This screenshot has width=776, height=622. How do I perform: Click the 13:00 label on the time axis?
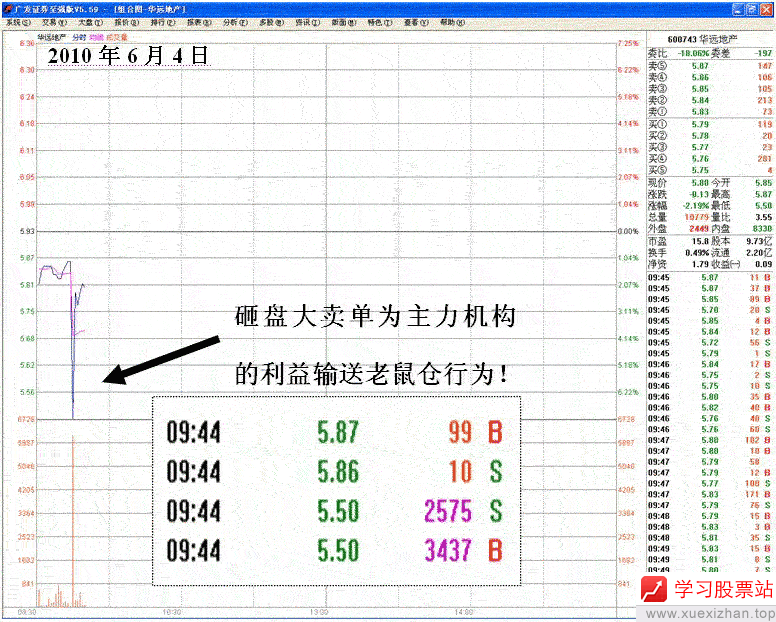(x=319, y=612)
